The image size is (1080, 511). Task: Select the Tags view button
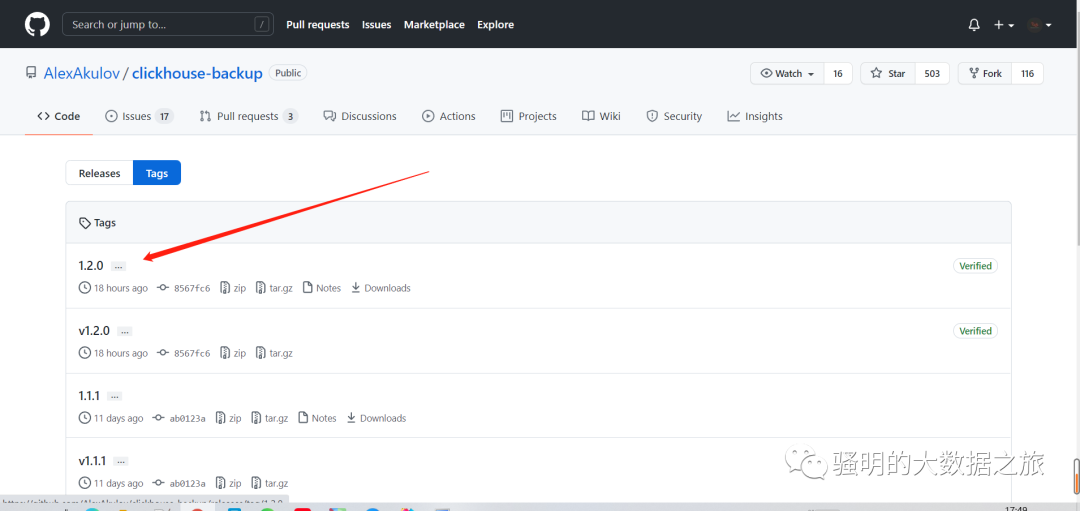point(157,173)
